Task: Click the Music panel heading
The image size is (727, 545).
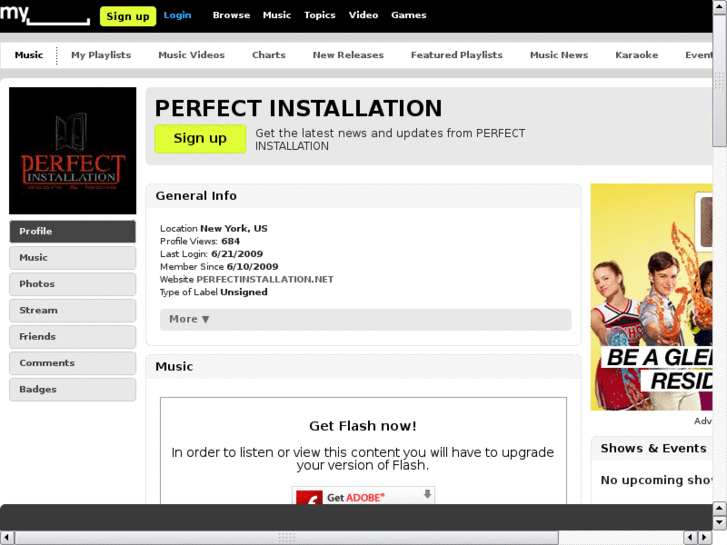Action: pos(174,366)
